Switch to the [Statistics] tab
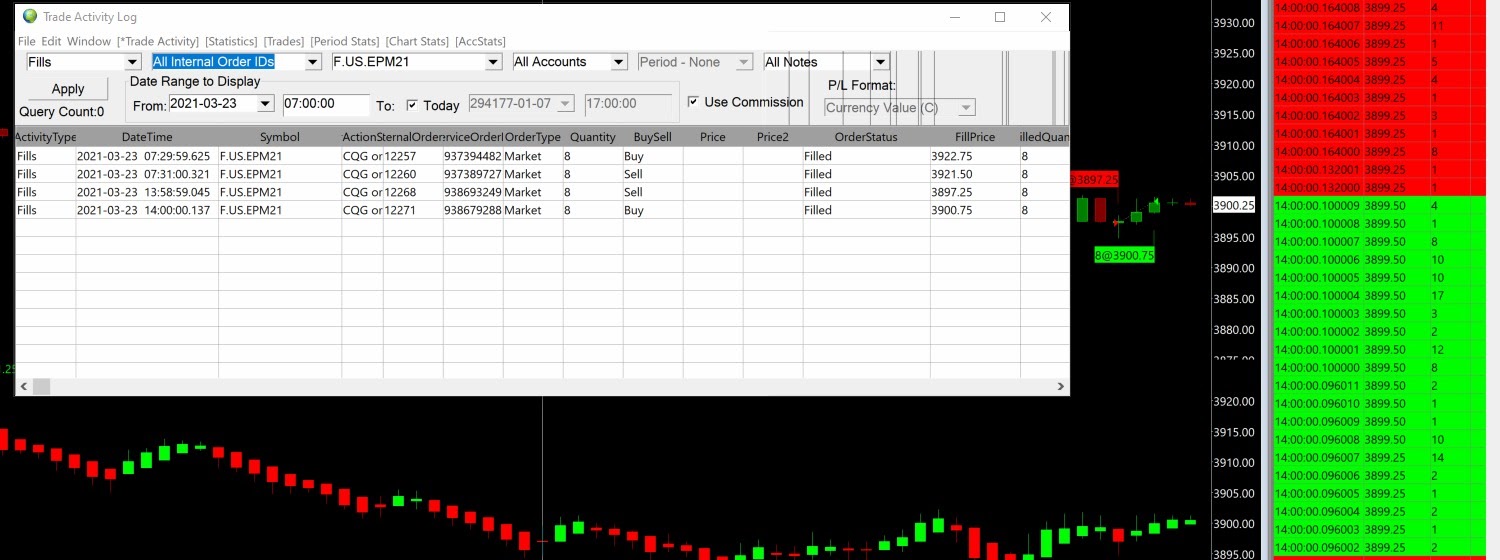Image resolution: width=1500 pixels, height=560 pixels. [x=231, y=41]
